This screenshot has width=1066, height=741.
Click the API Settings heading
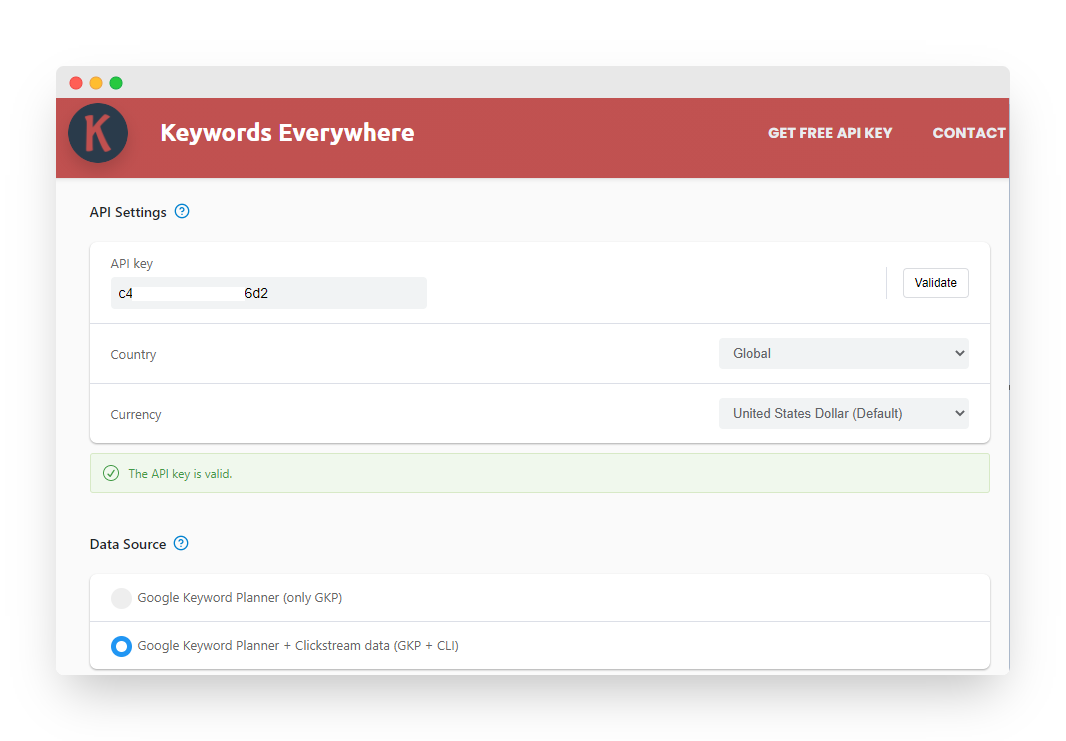[x=128, y=212]
